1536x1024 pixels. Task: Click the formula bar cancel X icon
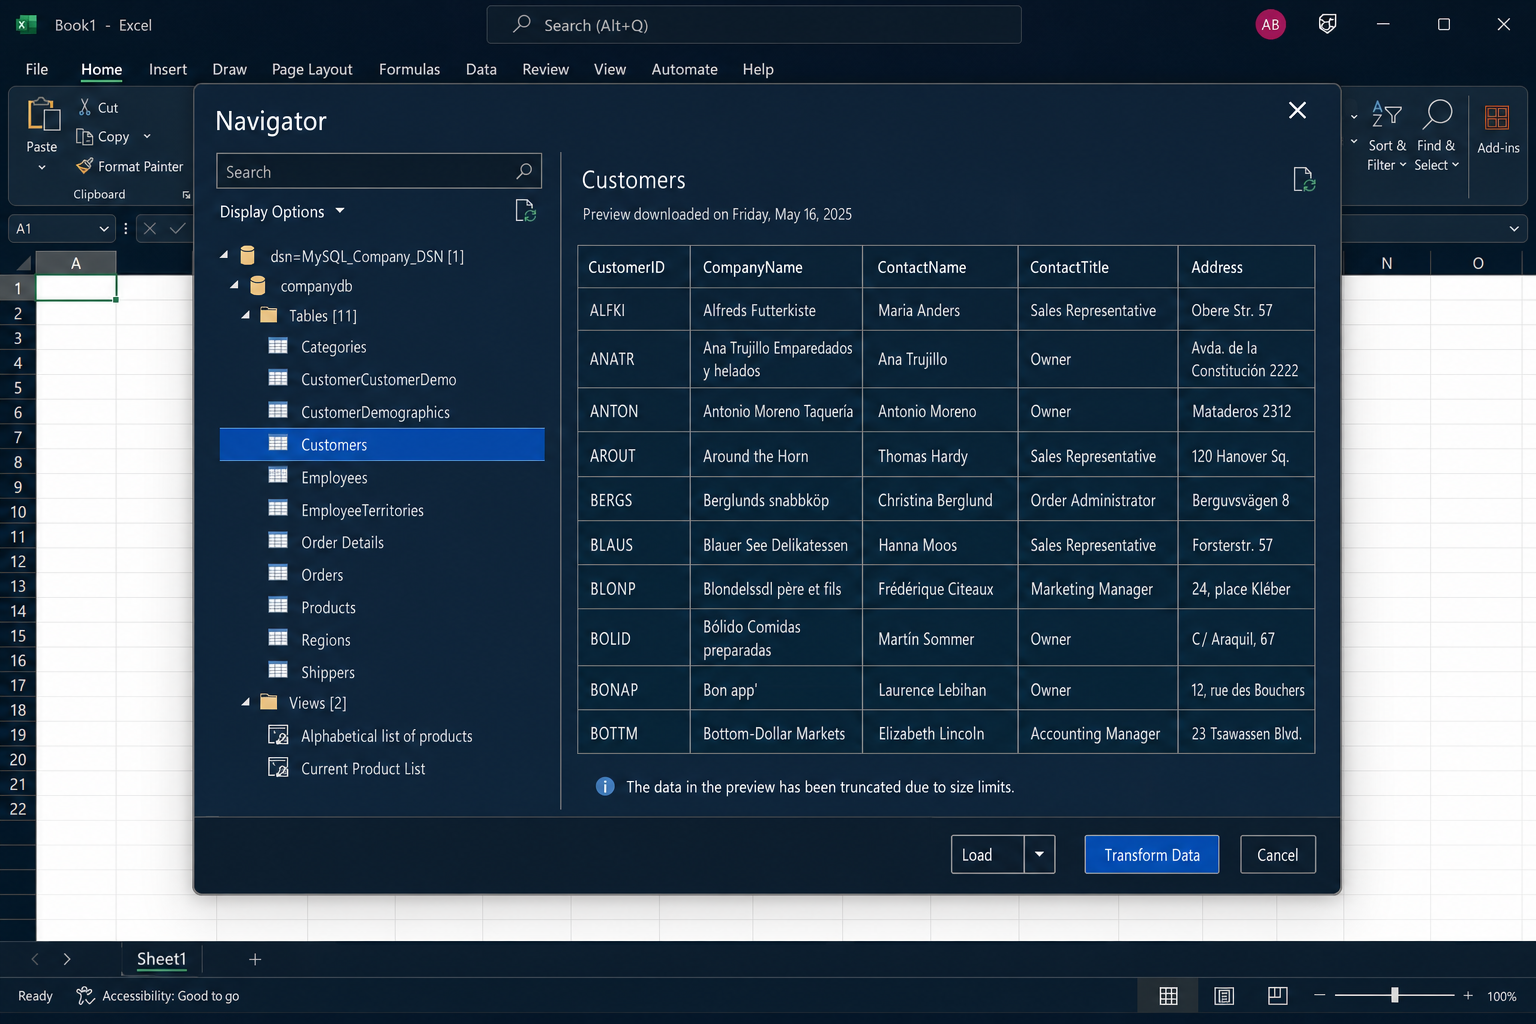(x=150, y=228)
